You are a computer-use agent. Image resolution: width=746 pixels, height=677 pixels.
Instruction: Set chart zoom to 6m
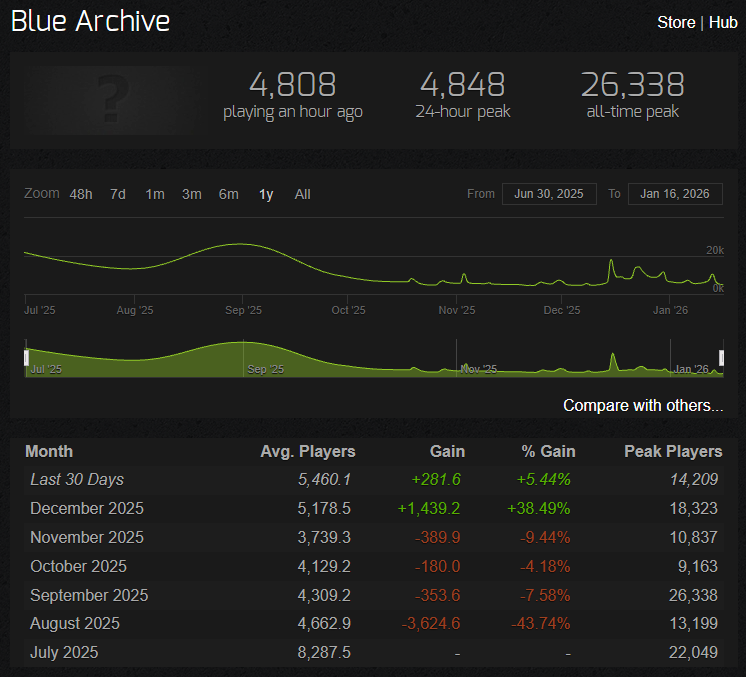pos(228,194)
